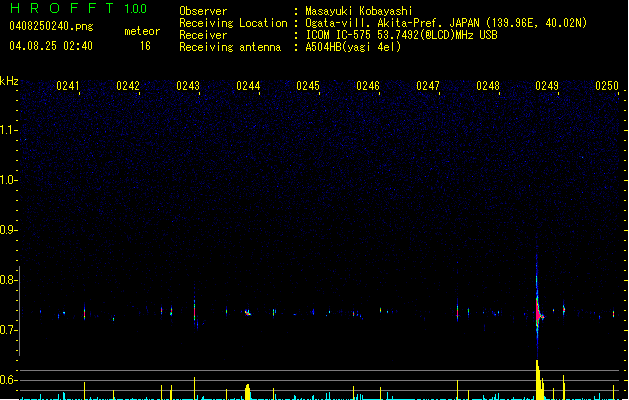Click the tallest yellow intensity bar near 0249

click(x=538, y=380)
